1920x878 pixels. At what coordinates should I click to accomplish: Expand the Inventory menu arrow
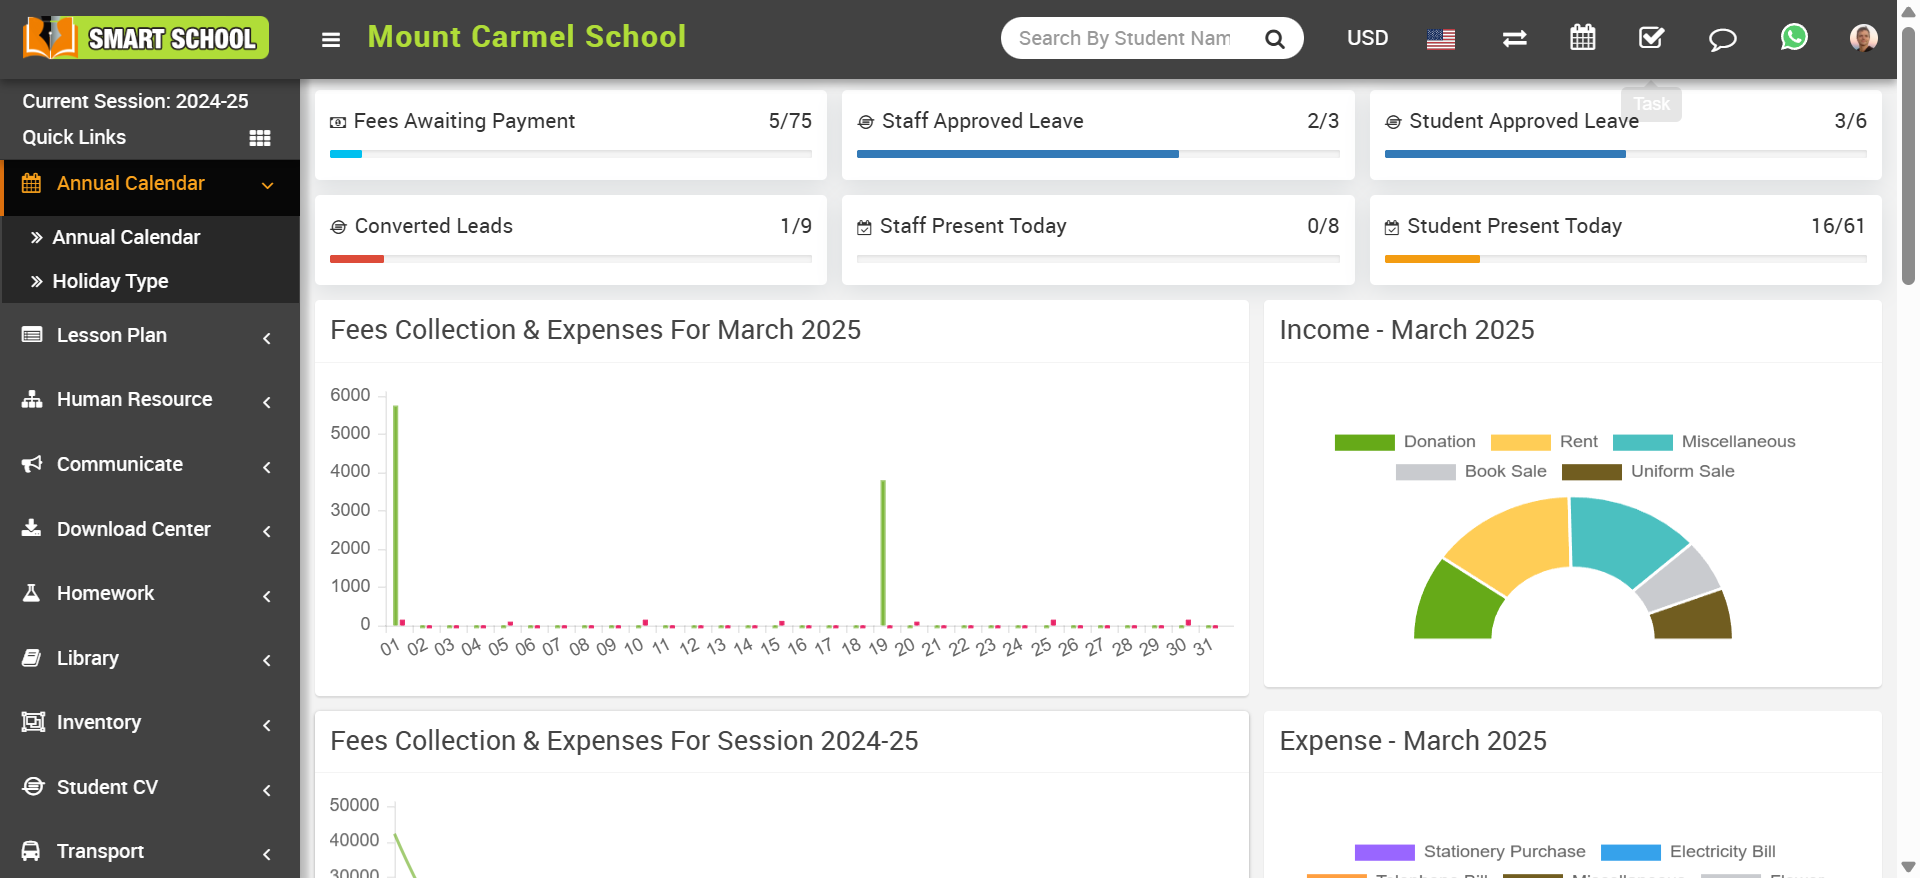click(x=267, y=726)
